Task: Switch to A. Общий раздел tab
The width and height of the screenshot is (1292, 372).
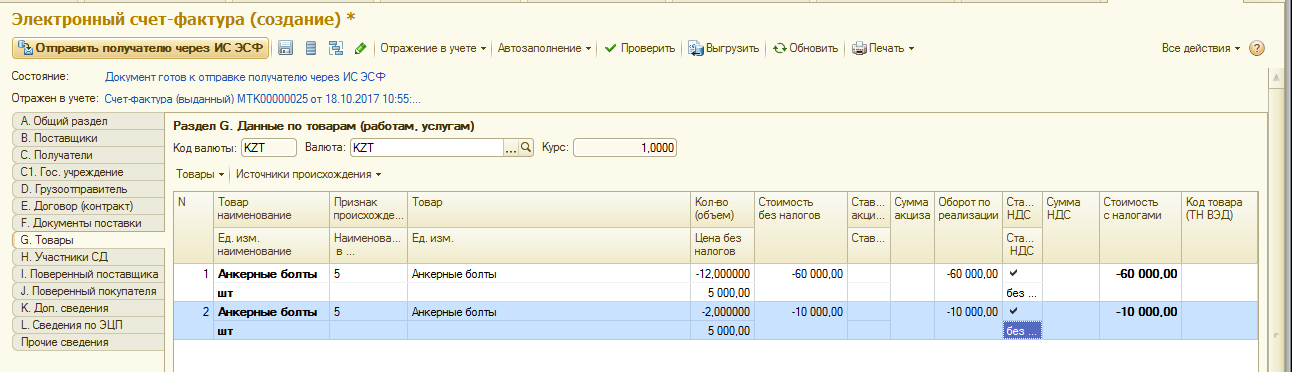Action: click(x=88, y=121)
